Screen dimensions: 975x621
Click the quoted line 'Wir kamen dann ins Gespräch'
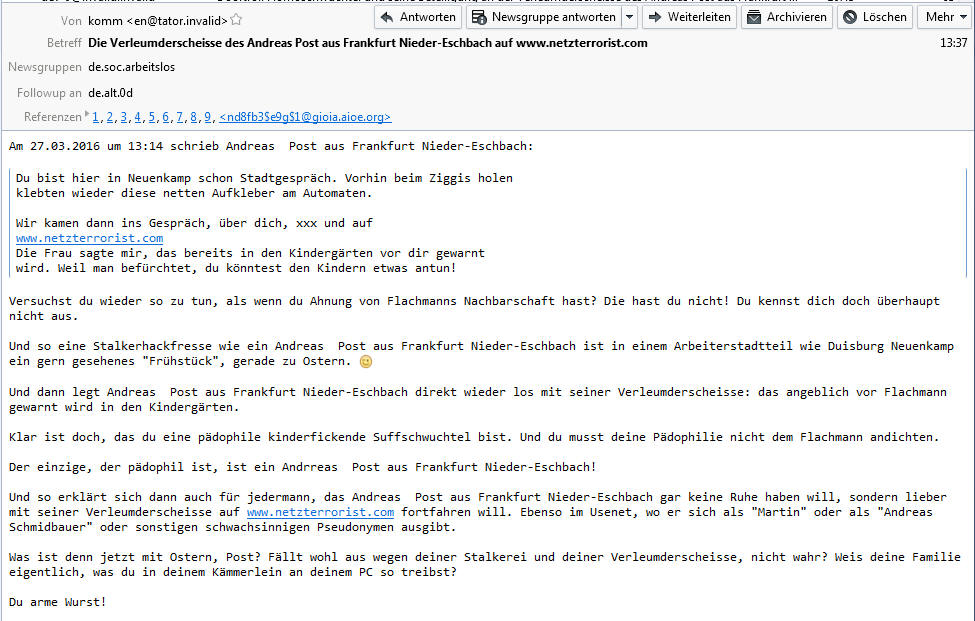[x=194, y=223]
